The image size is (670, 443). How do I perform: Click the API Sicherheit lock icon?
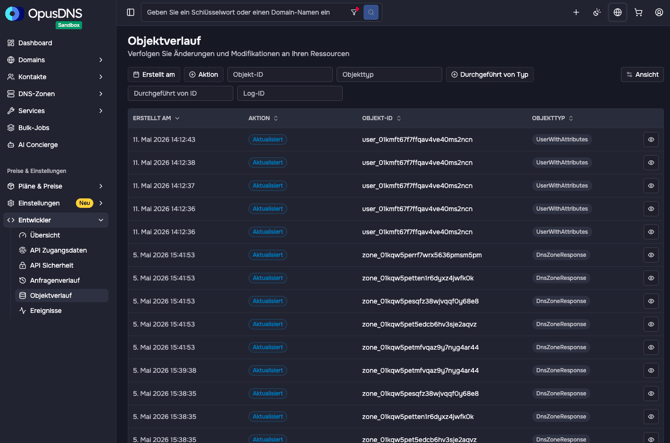coord(23,265)
